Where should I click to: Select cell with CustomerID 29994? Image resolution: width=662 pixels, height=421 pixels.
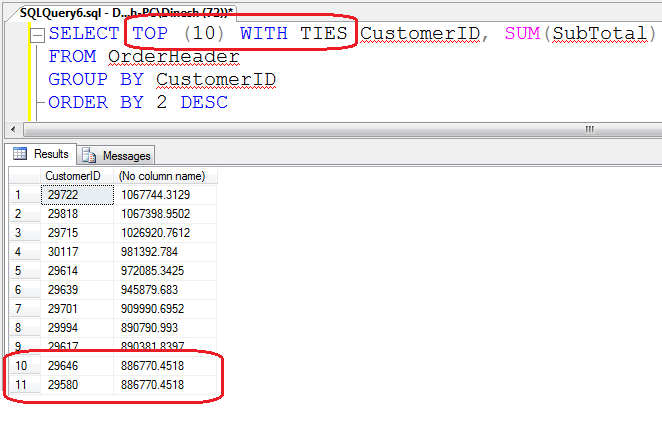77,328
